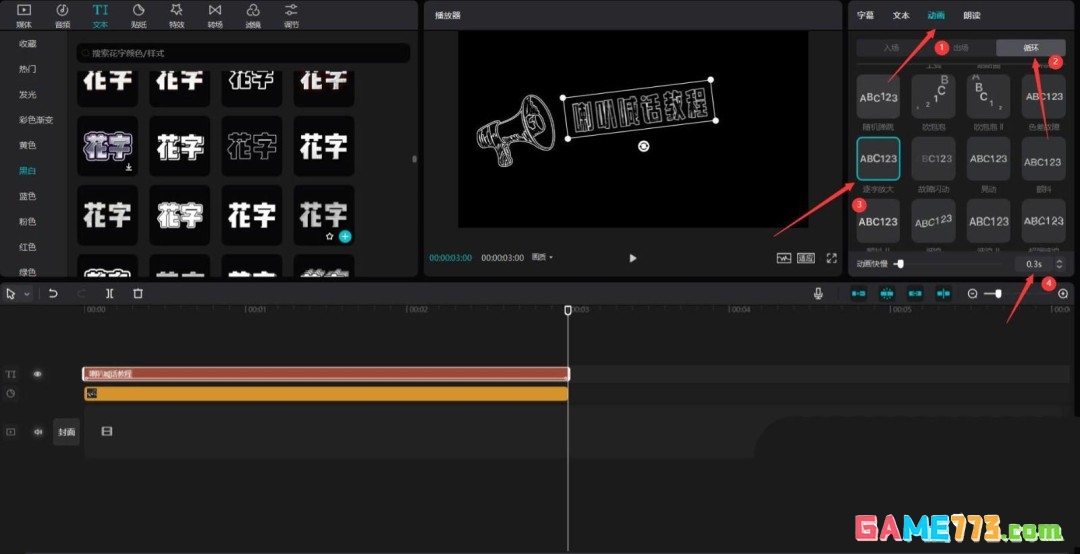
Task: Select 黄色 yellow category
Action: [28, 145]
